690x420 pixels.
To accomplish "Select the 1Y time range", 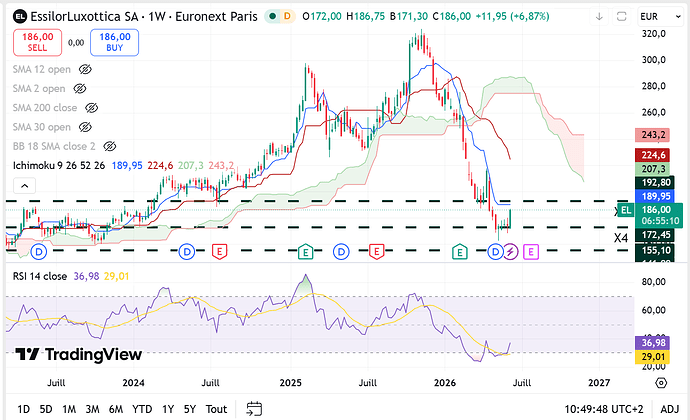I will tap(168, 409).
